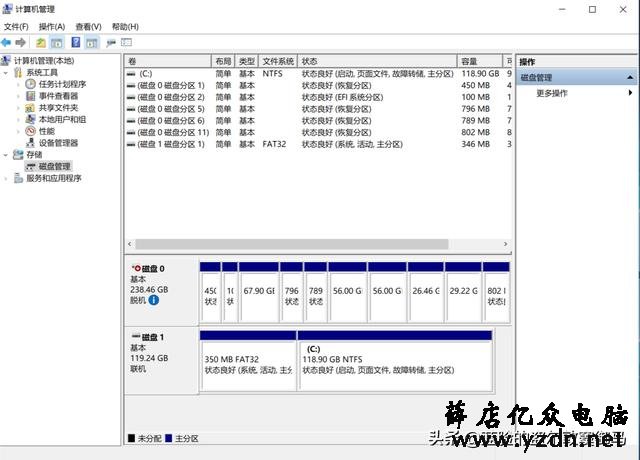Click the Disk Management tree icon
640x460 pixels.
coord(31,167)
